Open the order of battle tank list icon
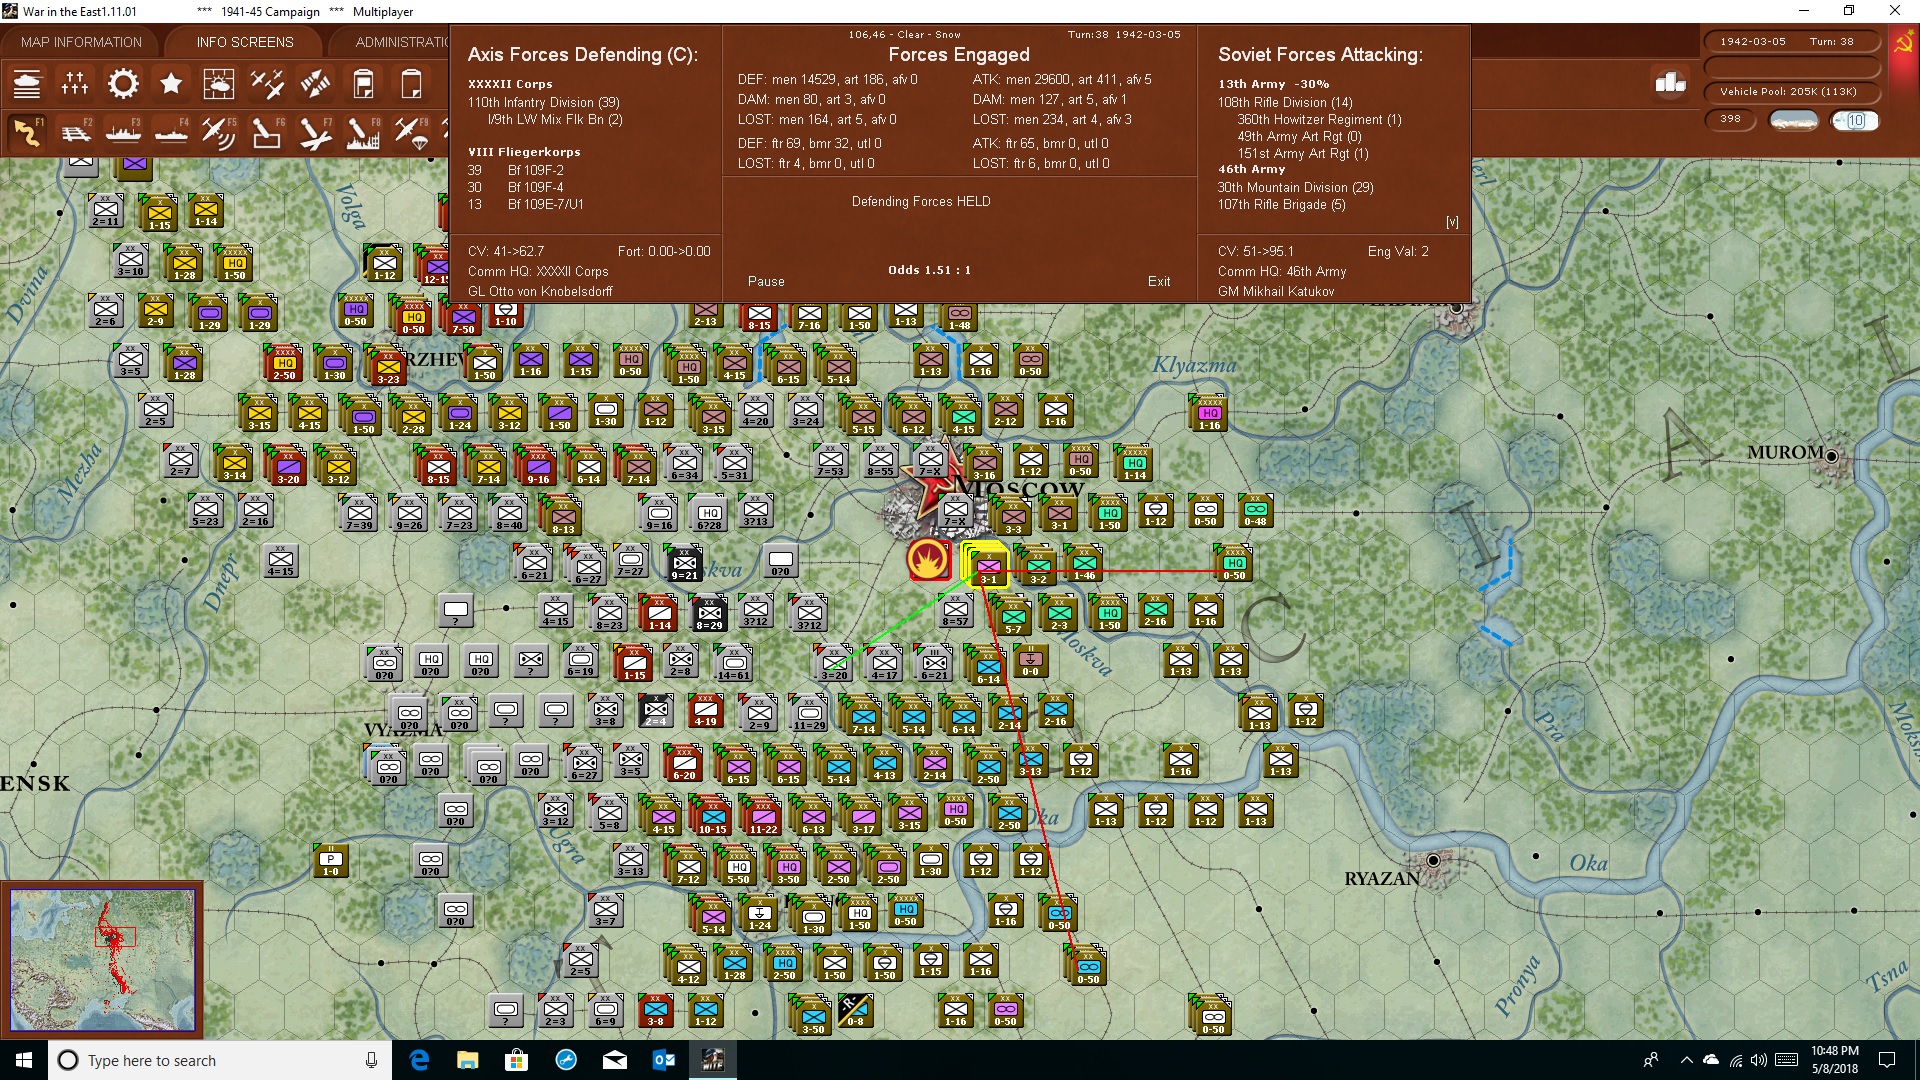 coord(27,84)
